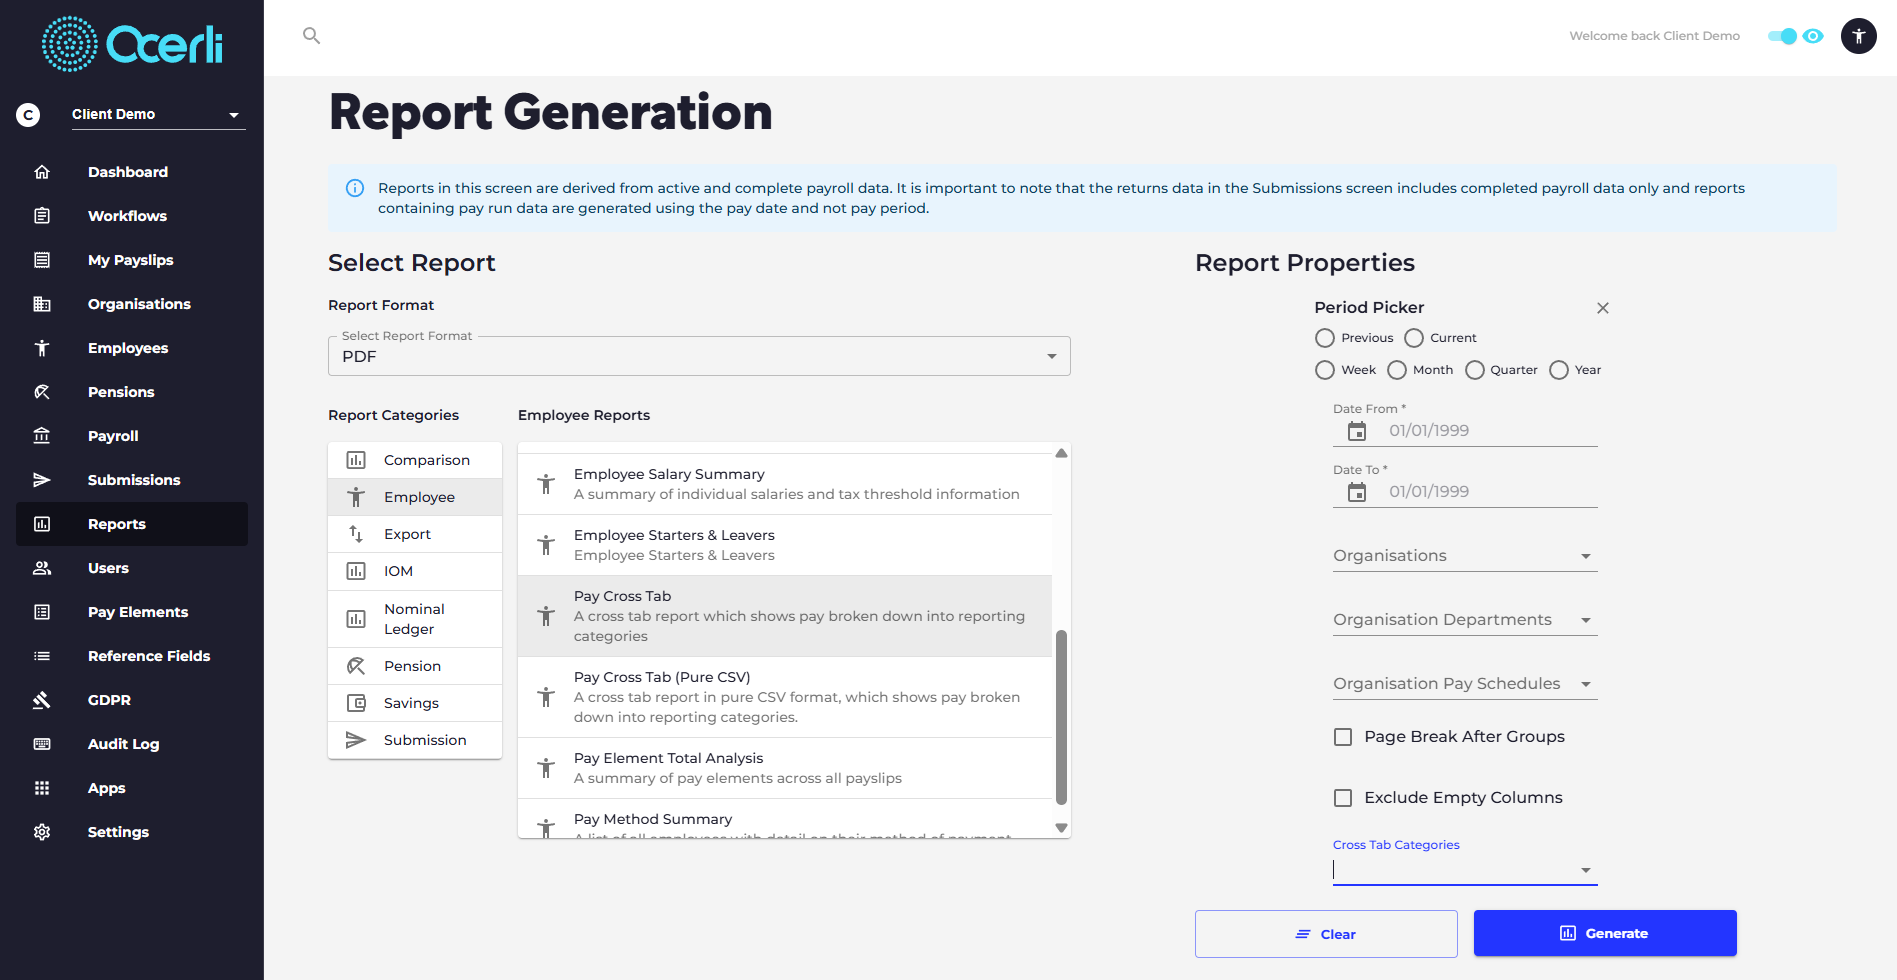Open the accessibility icon button at top right

(1858, 36)
